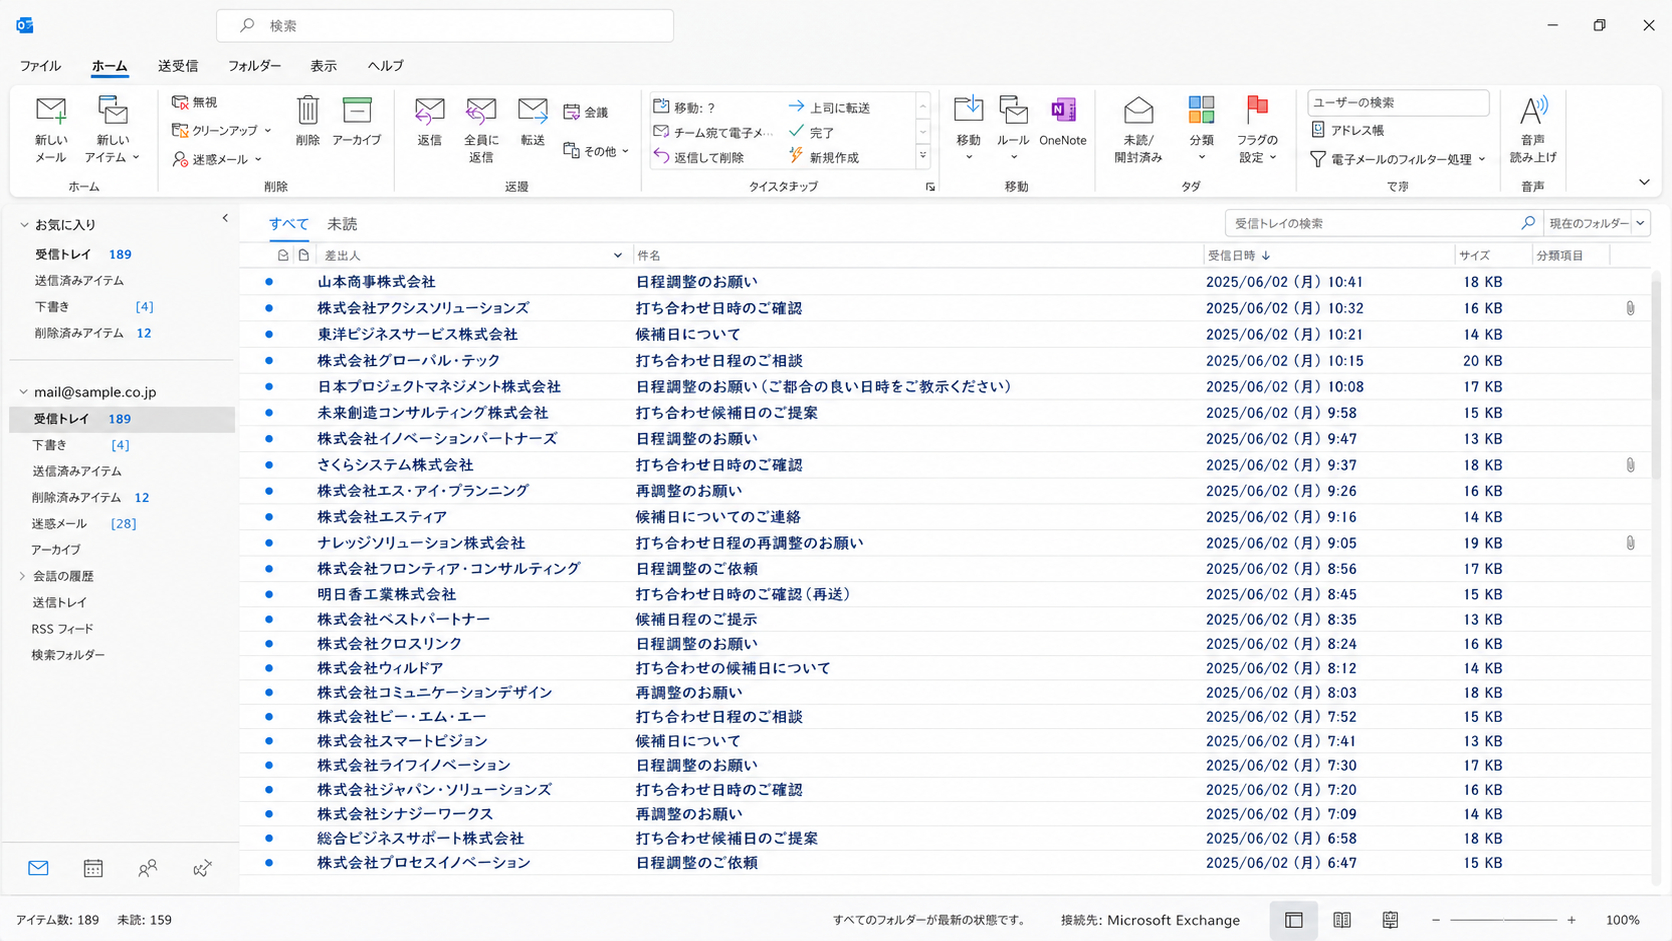Open the ファイル menu tab
1672x941 pixels.
pyautogui.click(x=40, y=66)
